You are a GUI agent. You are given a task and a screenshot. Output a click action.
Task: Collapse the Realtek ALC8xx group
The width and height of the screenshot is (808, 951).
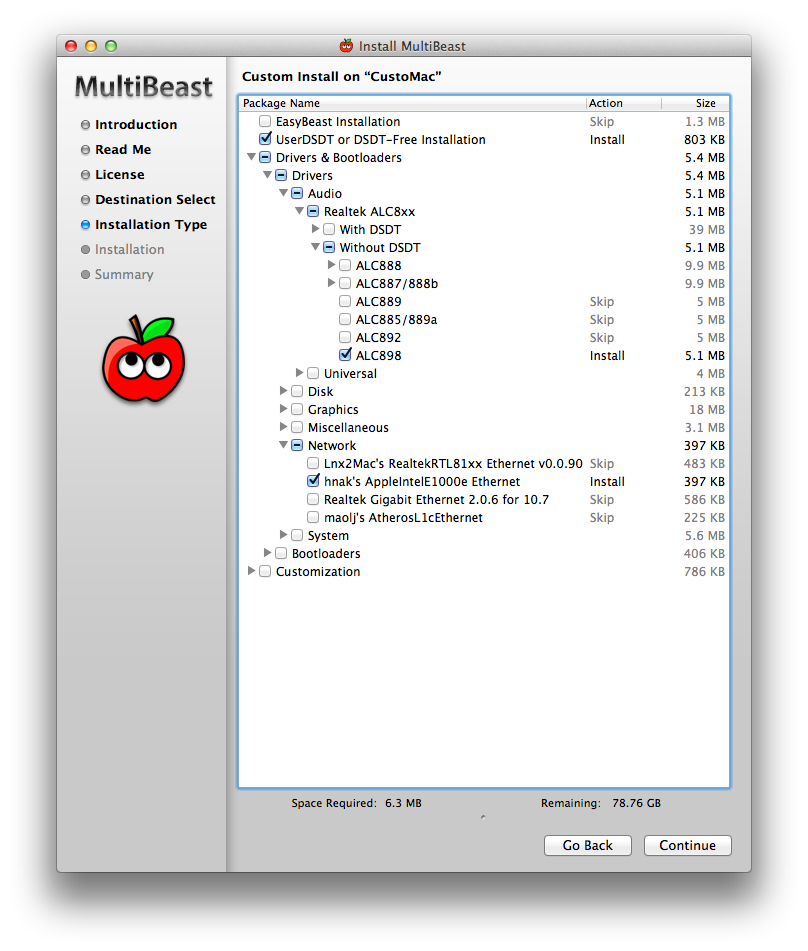coord(299,211)
